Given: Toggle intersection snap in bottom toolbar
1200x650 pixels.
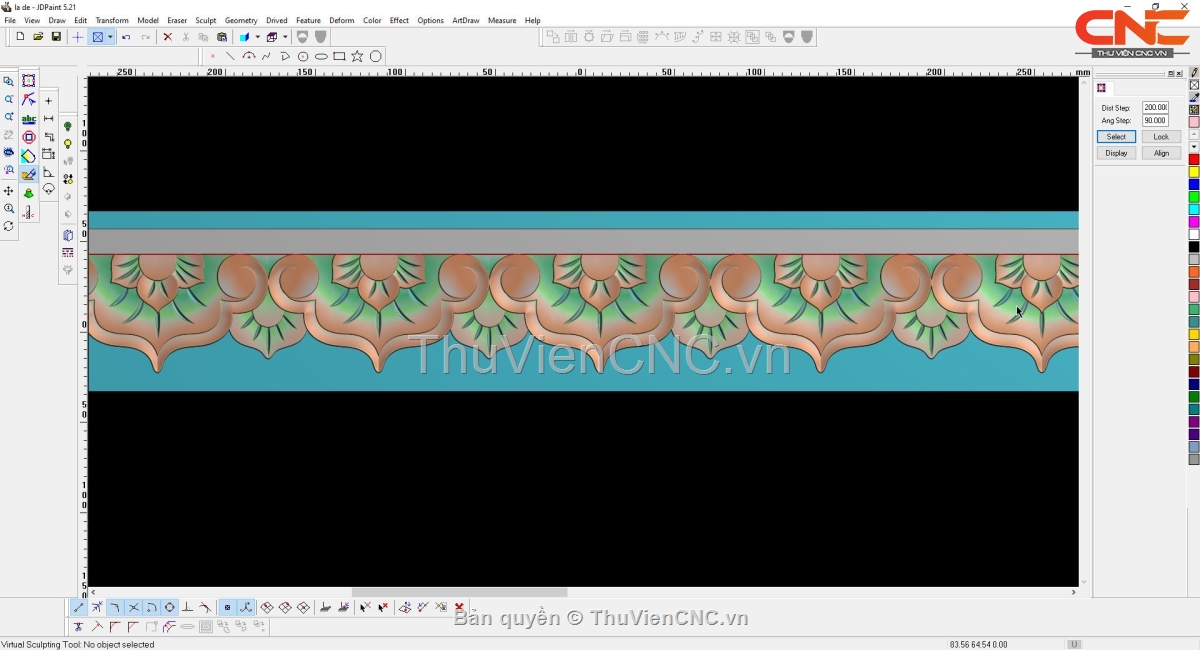Looking at the screenshot, I should point(134,607).
